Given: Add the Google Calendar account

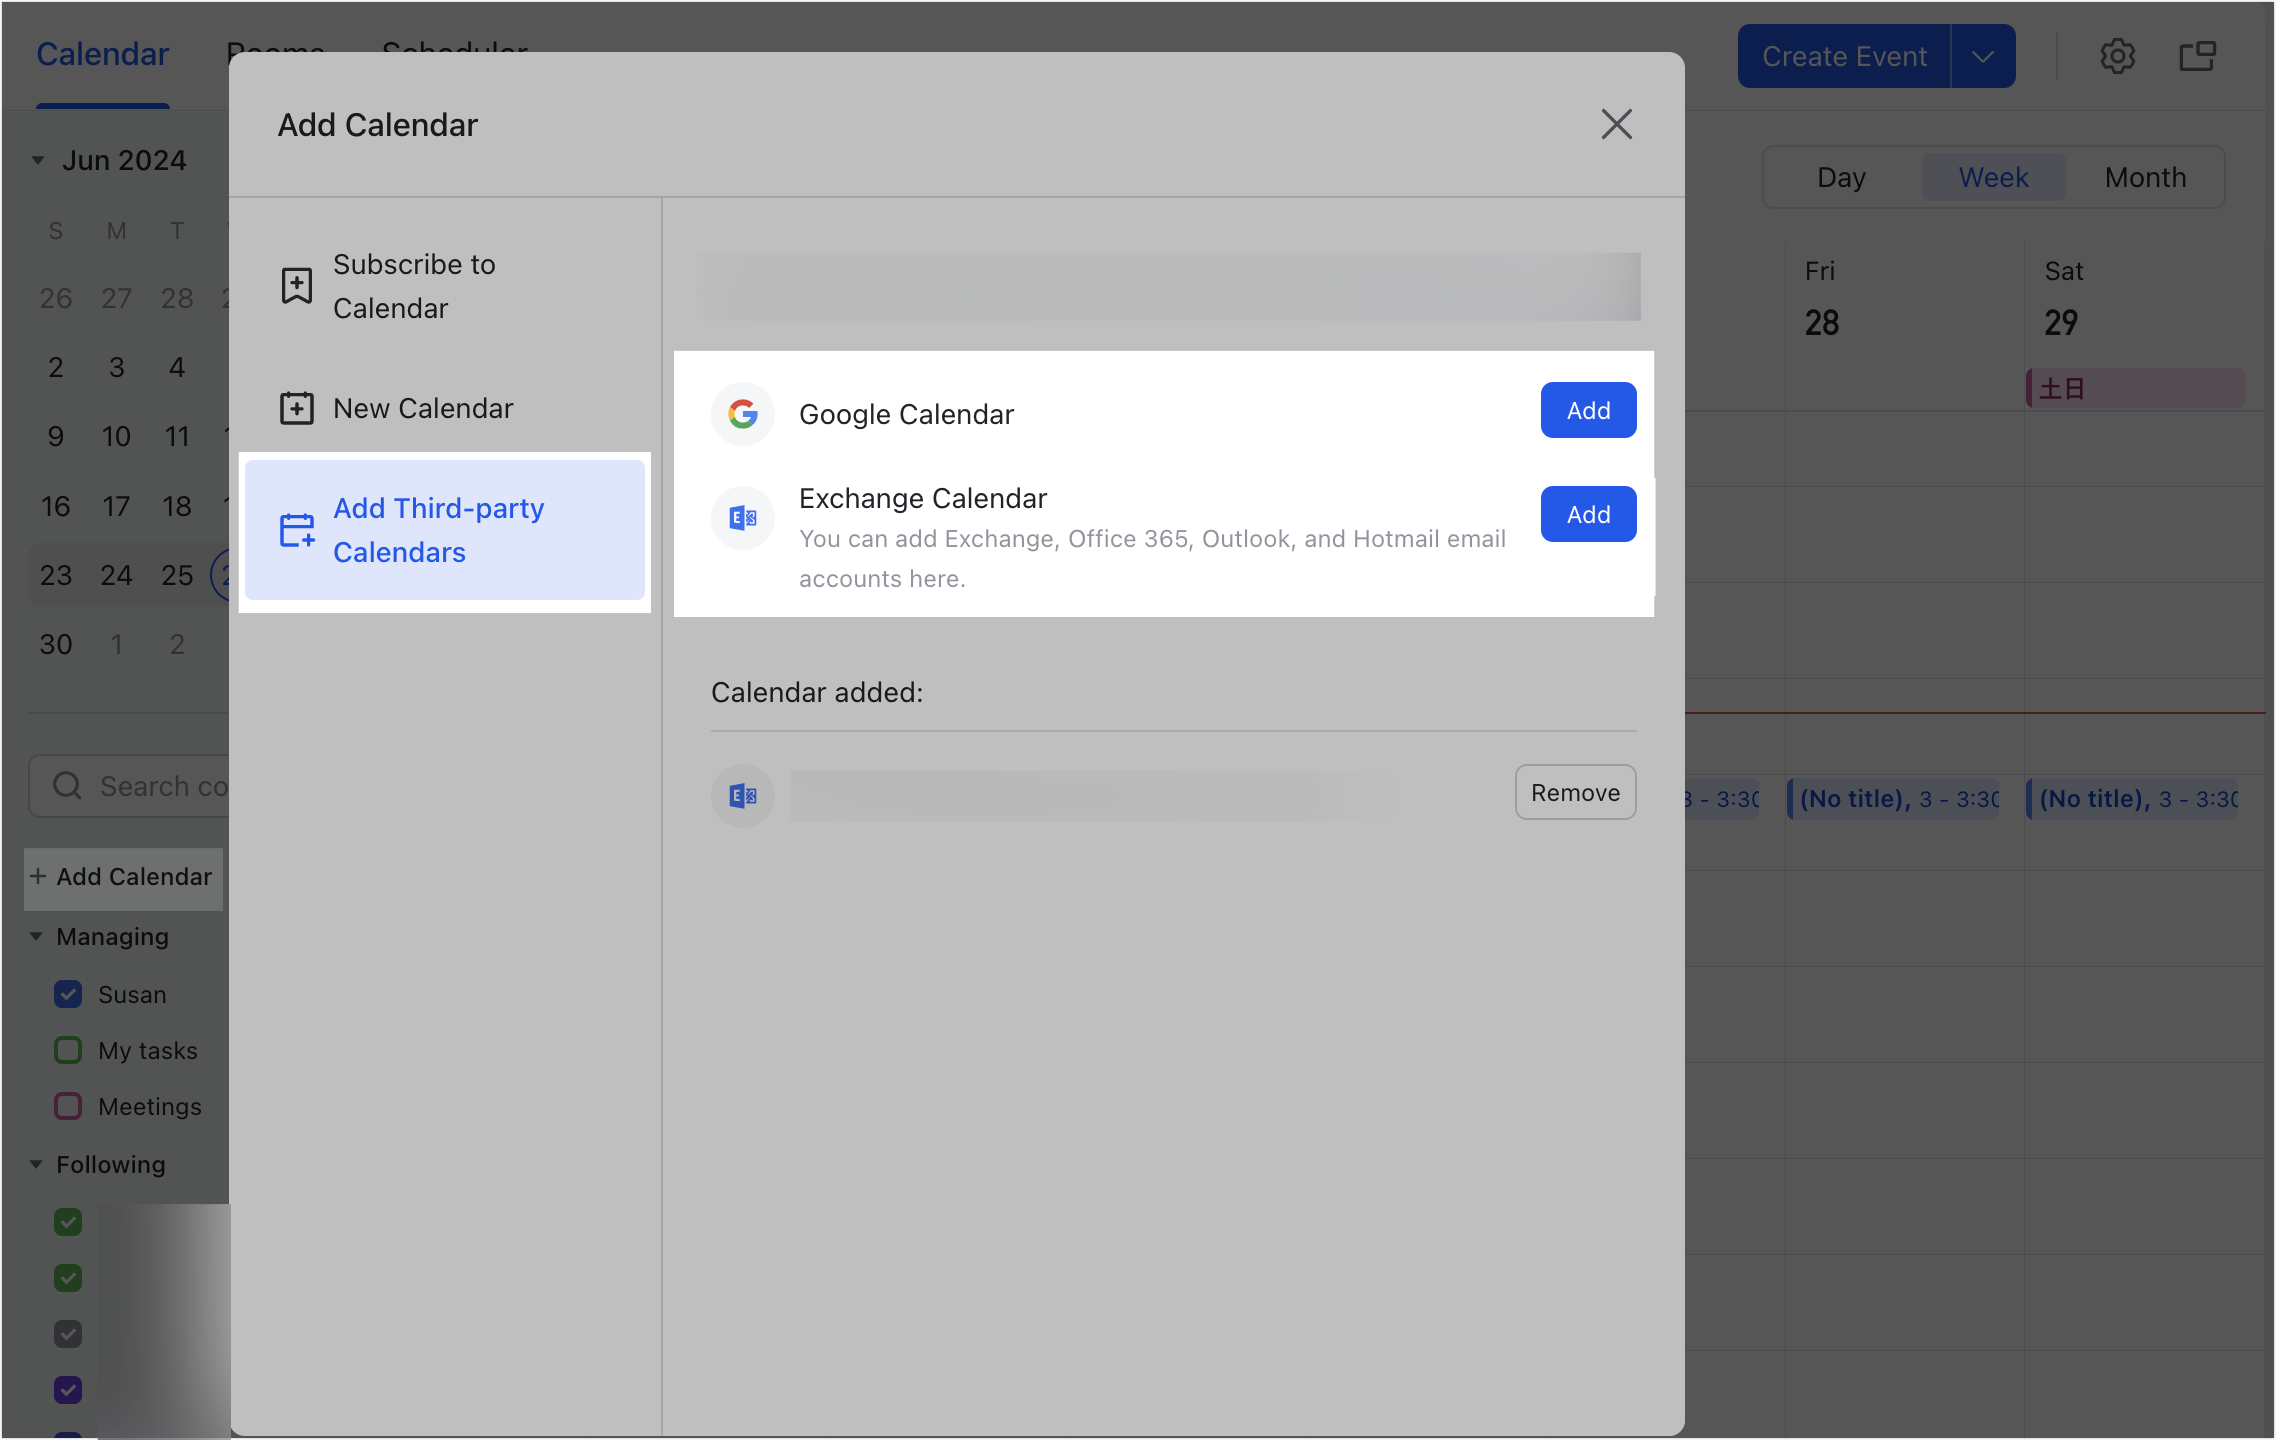Looking at the screenshot, I should tap(1588, 410).
